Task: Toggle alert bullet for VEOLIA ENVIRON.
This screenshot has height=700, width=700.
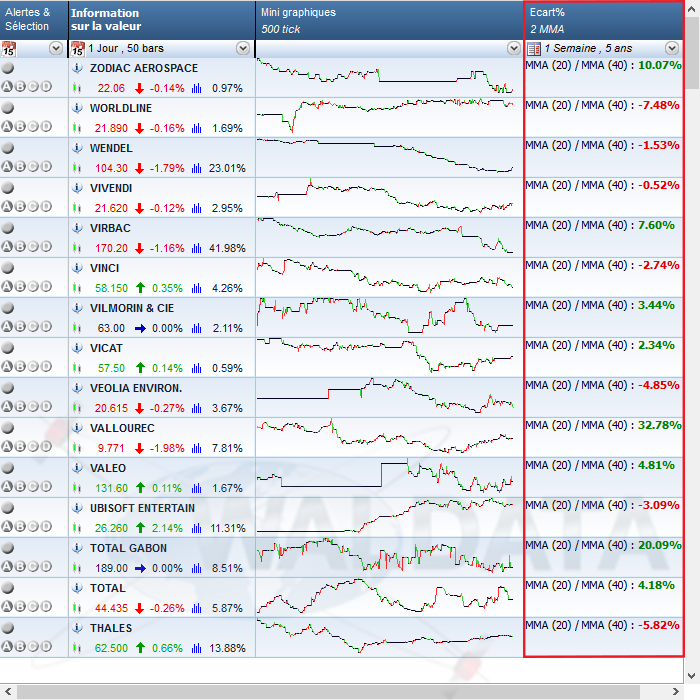Action: [x=8, y=388]
